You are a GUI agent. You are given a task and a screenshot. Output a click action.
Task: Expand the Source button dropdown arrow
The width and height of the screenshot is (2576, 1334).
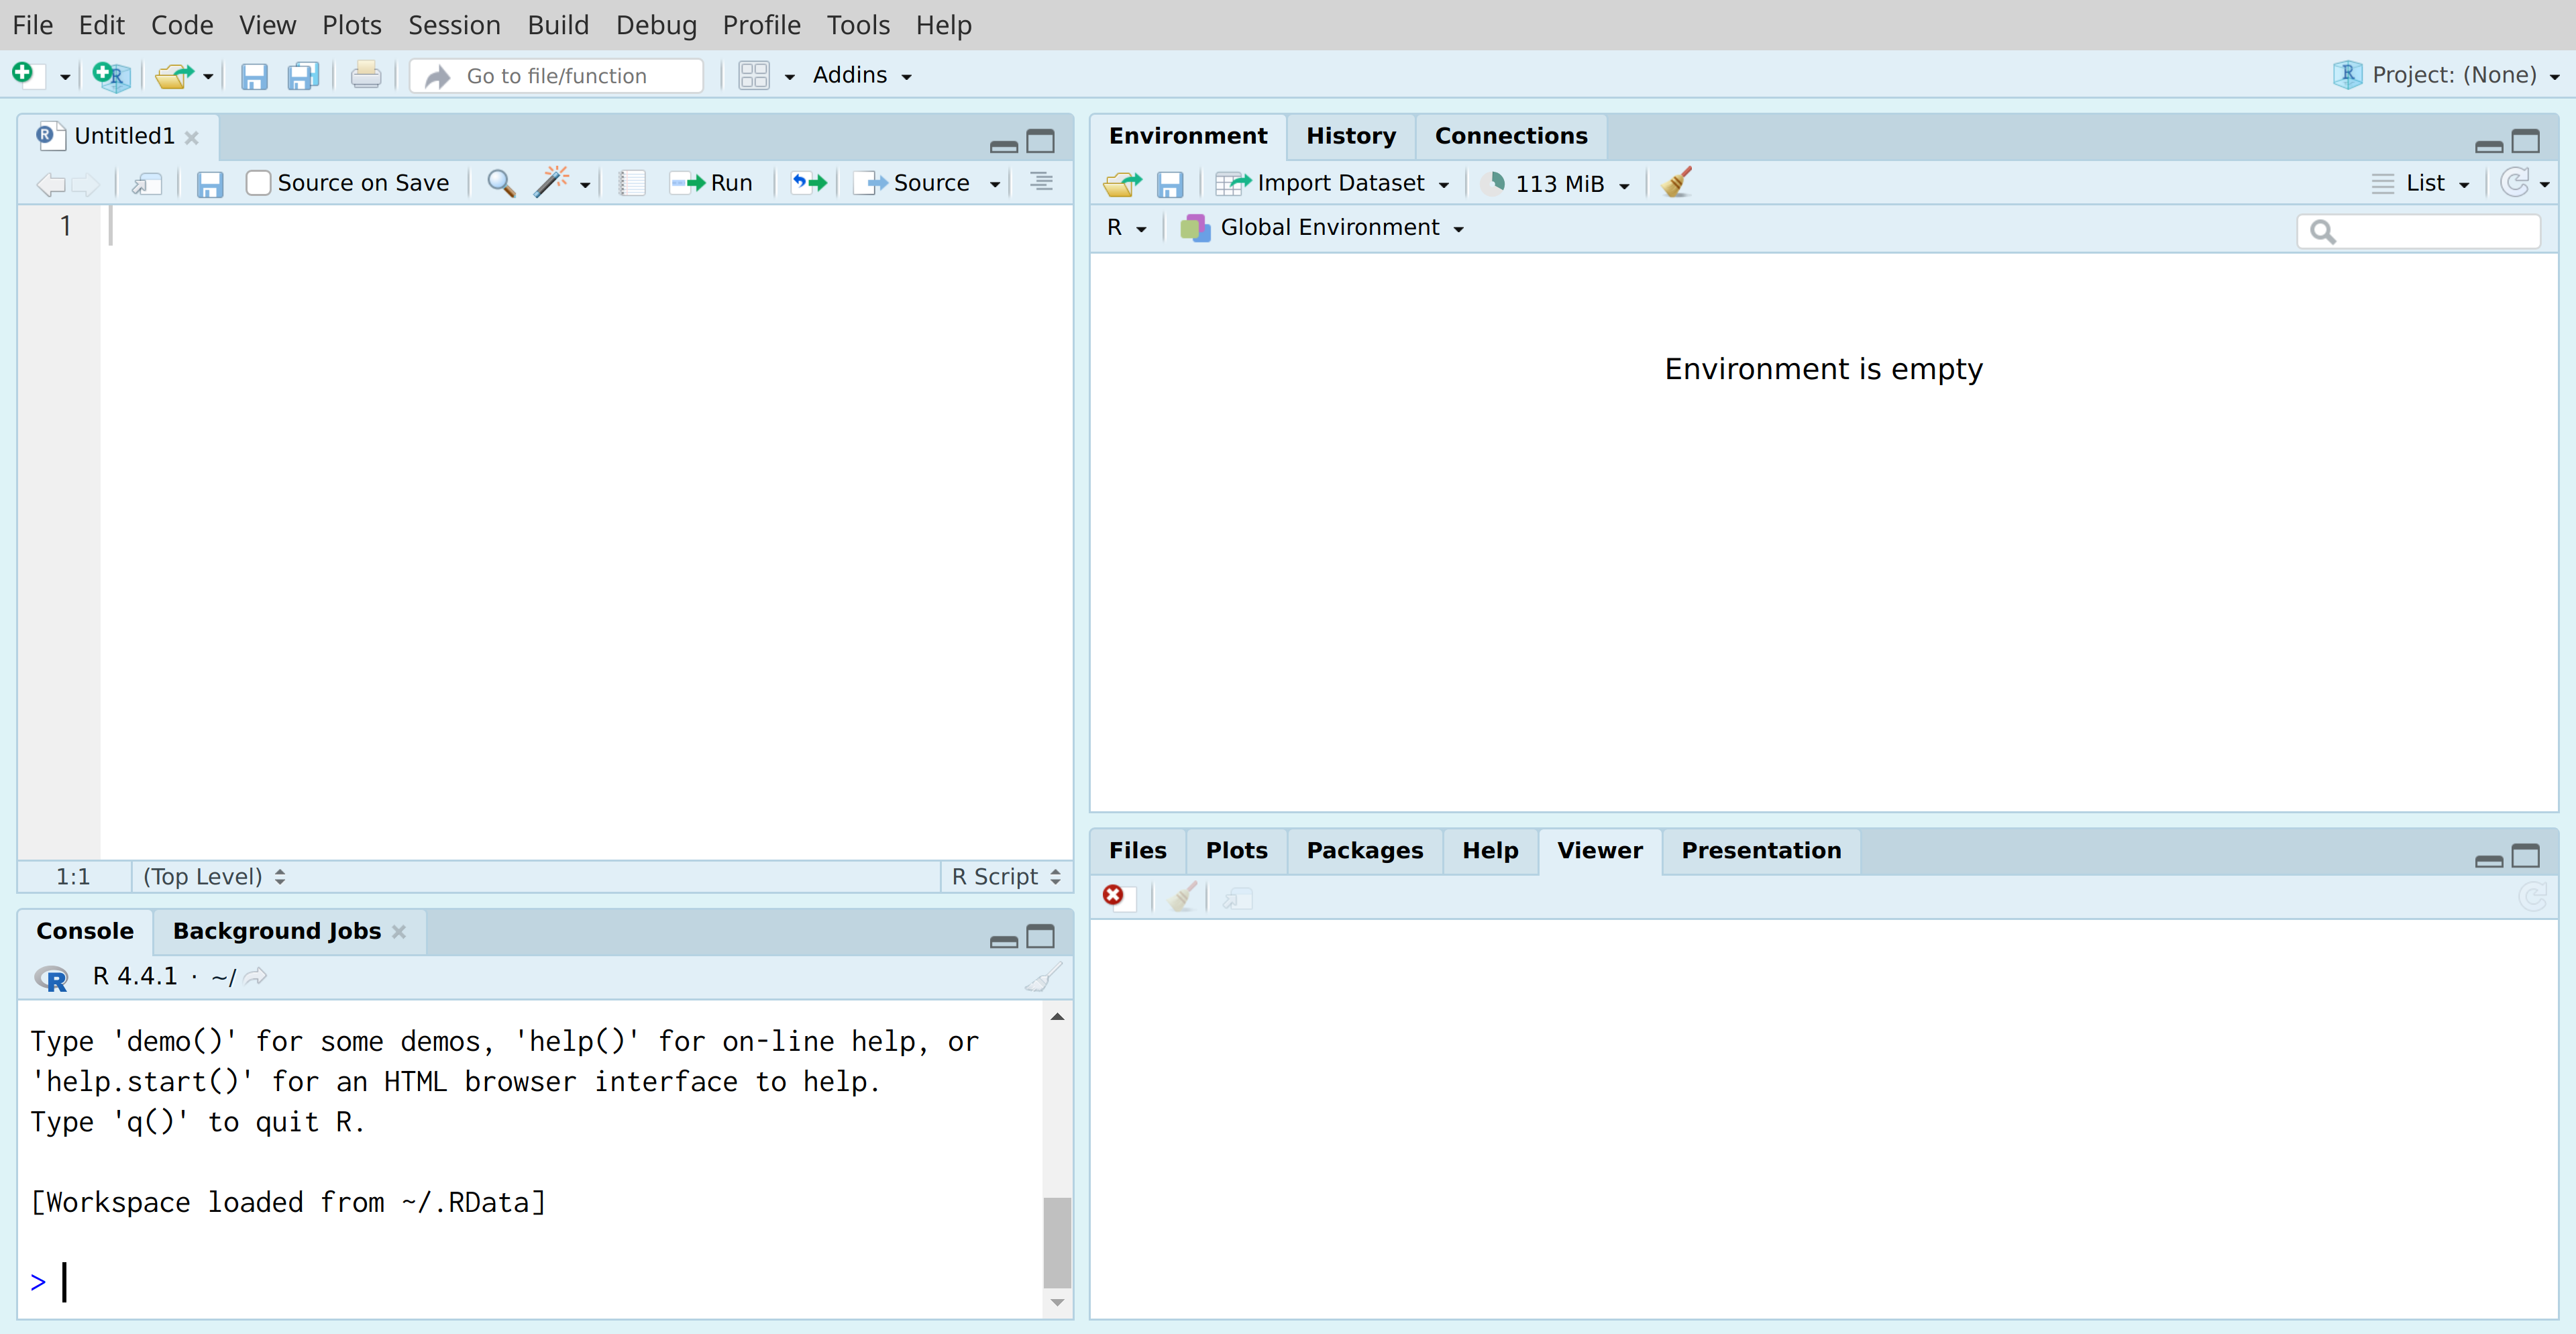click(x=995, y=185)
